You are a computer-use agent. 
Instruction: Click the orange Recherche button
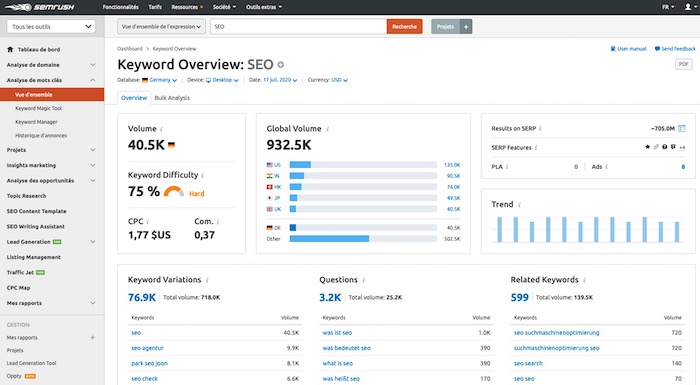404,27
